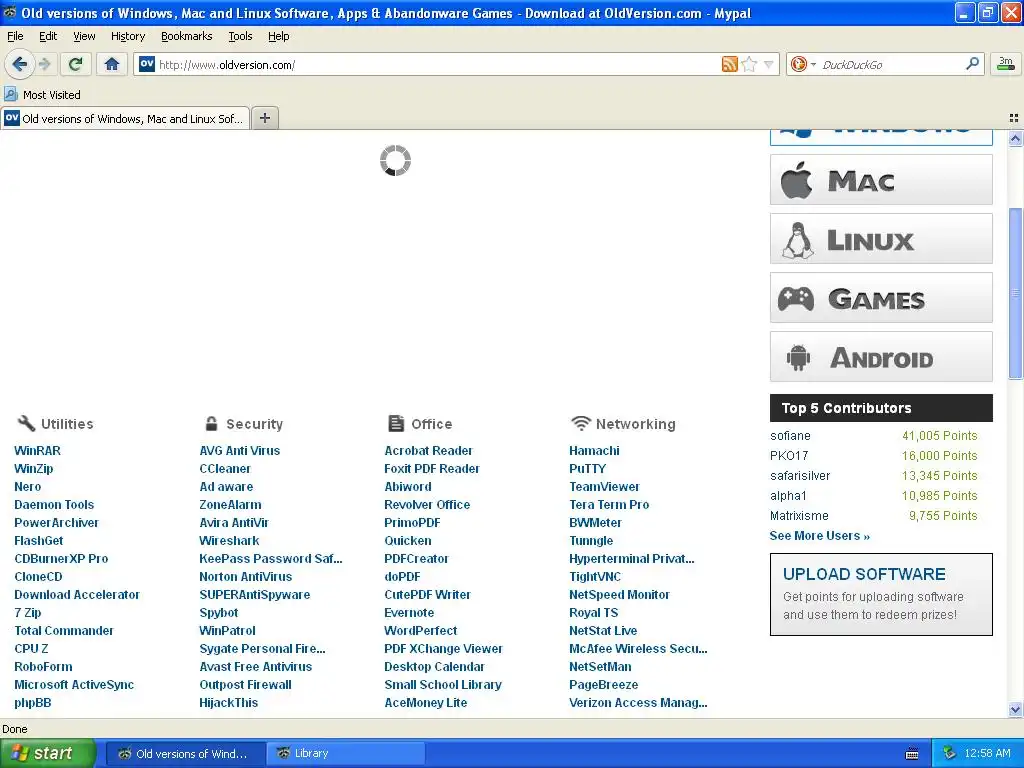Open the Bookmarks menu

(186, 36)
